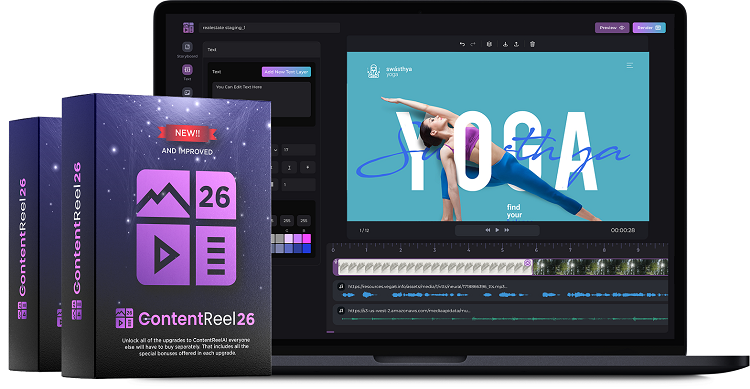Screen dimensions: 750x389
Task: Click the down arrow icon in canvas toolbar
Action: tap(505, 44)
